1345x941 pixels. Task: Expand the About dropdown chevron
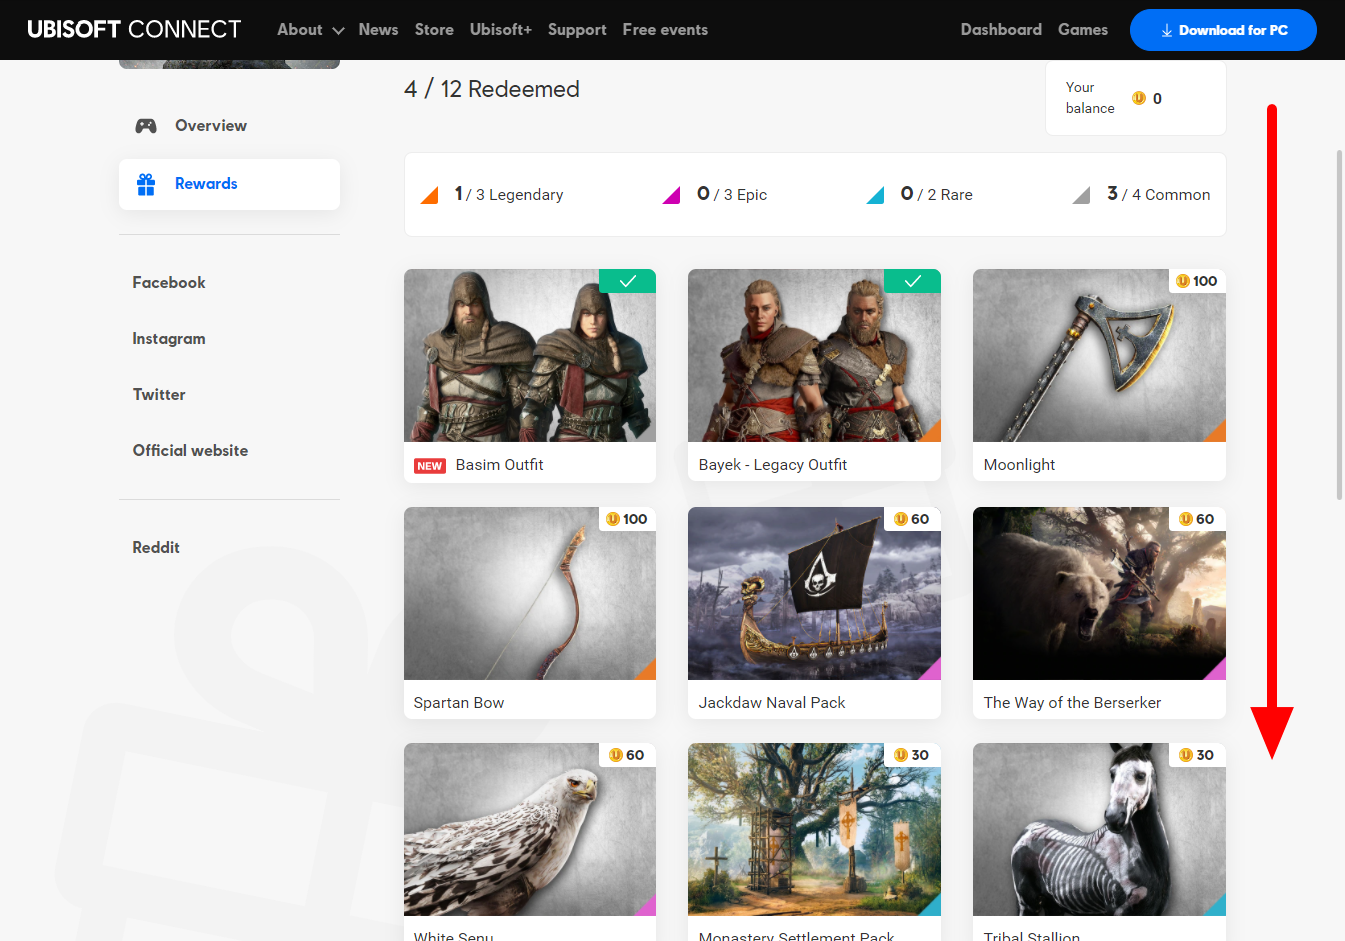[338, 31]
